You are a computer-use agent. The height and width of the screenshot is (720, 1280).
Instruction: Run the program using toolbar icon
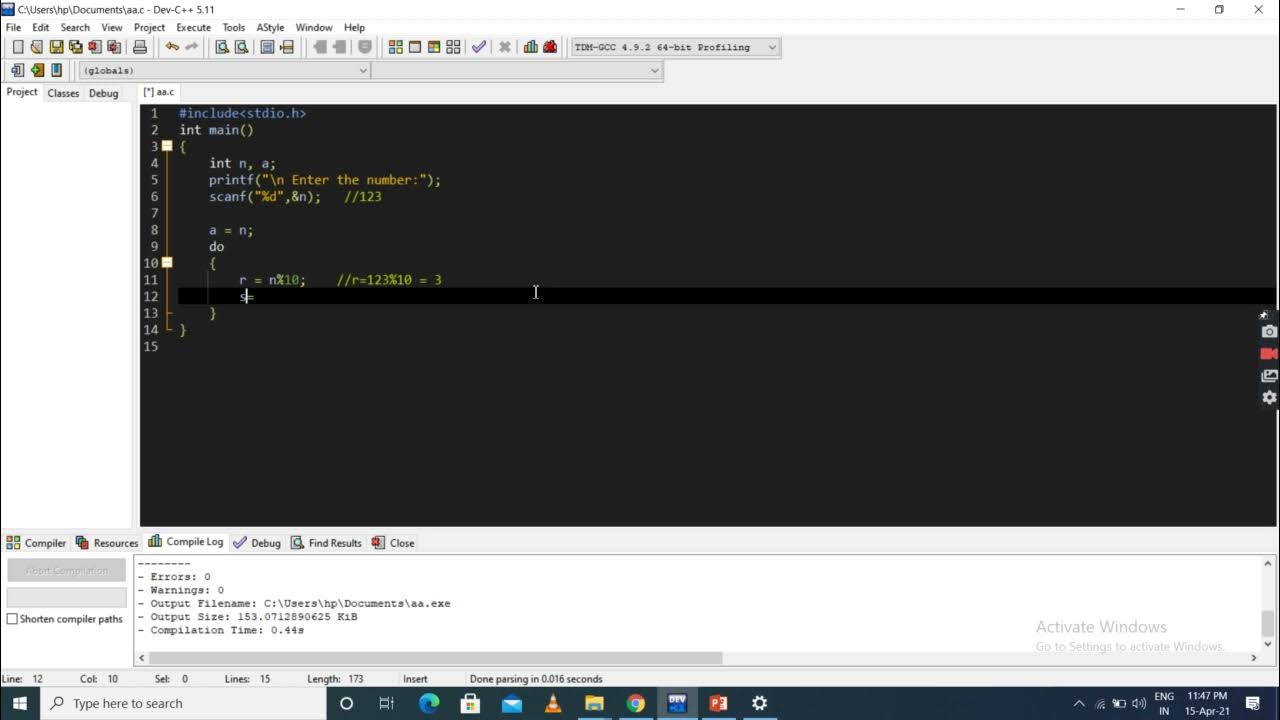(x=415, y=47)
